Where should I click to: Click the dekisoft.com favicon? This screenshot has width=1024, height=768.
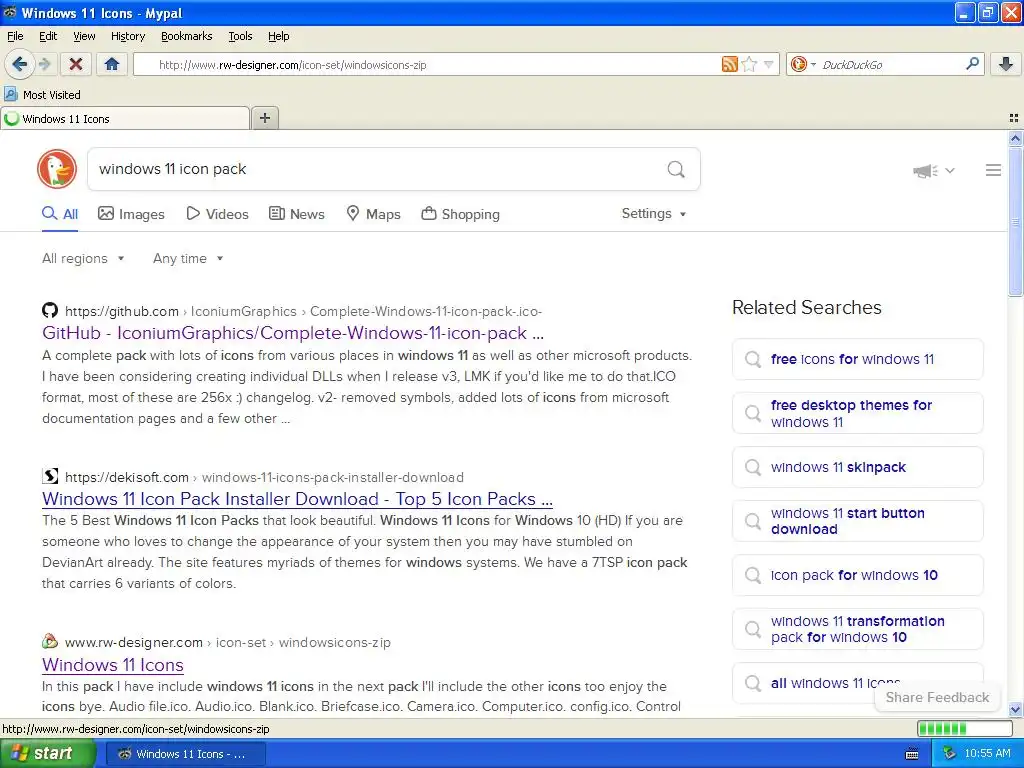click(50, 476)
